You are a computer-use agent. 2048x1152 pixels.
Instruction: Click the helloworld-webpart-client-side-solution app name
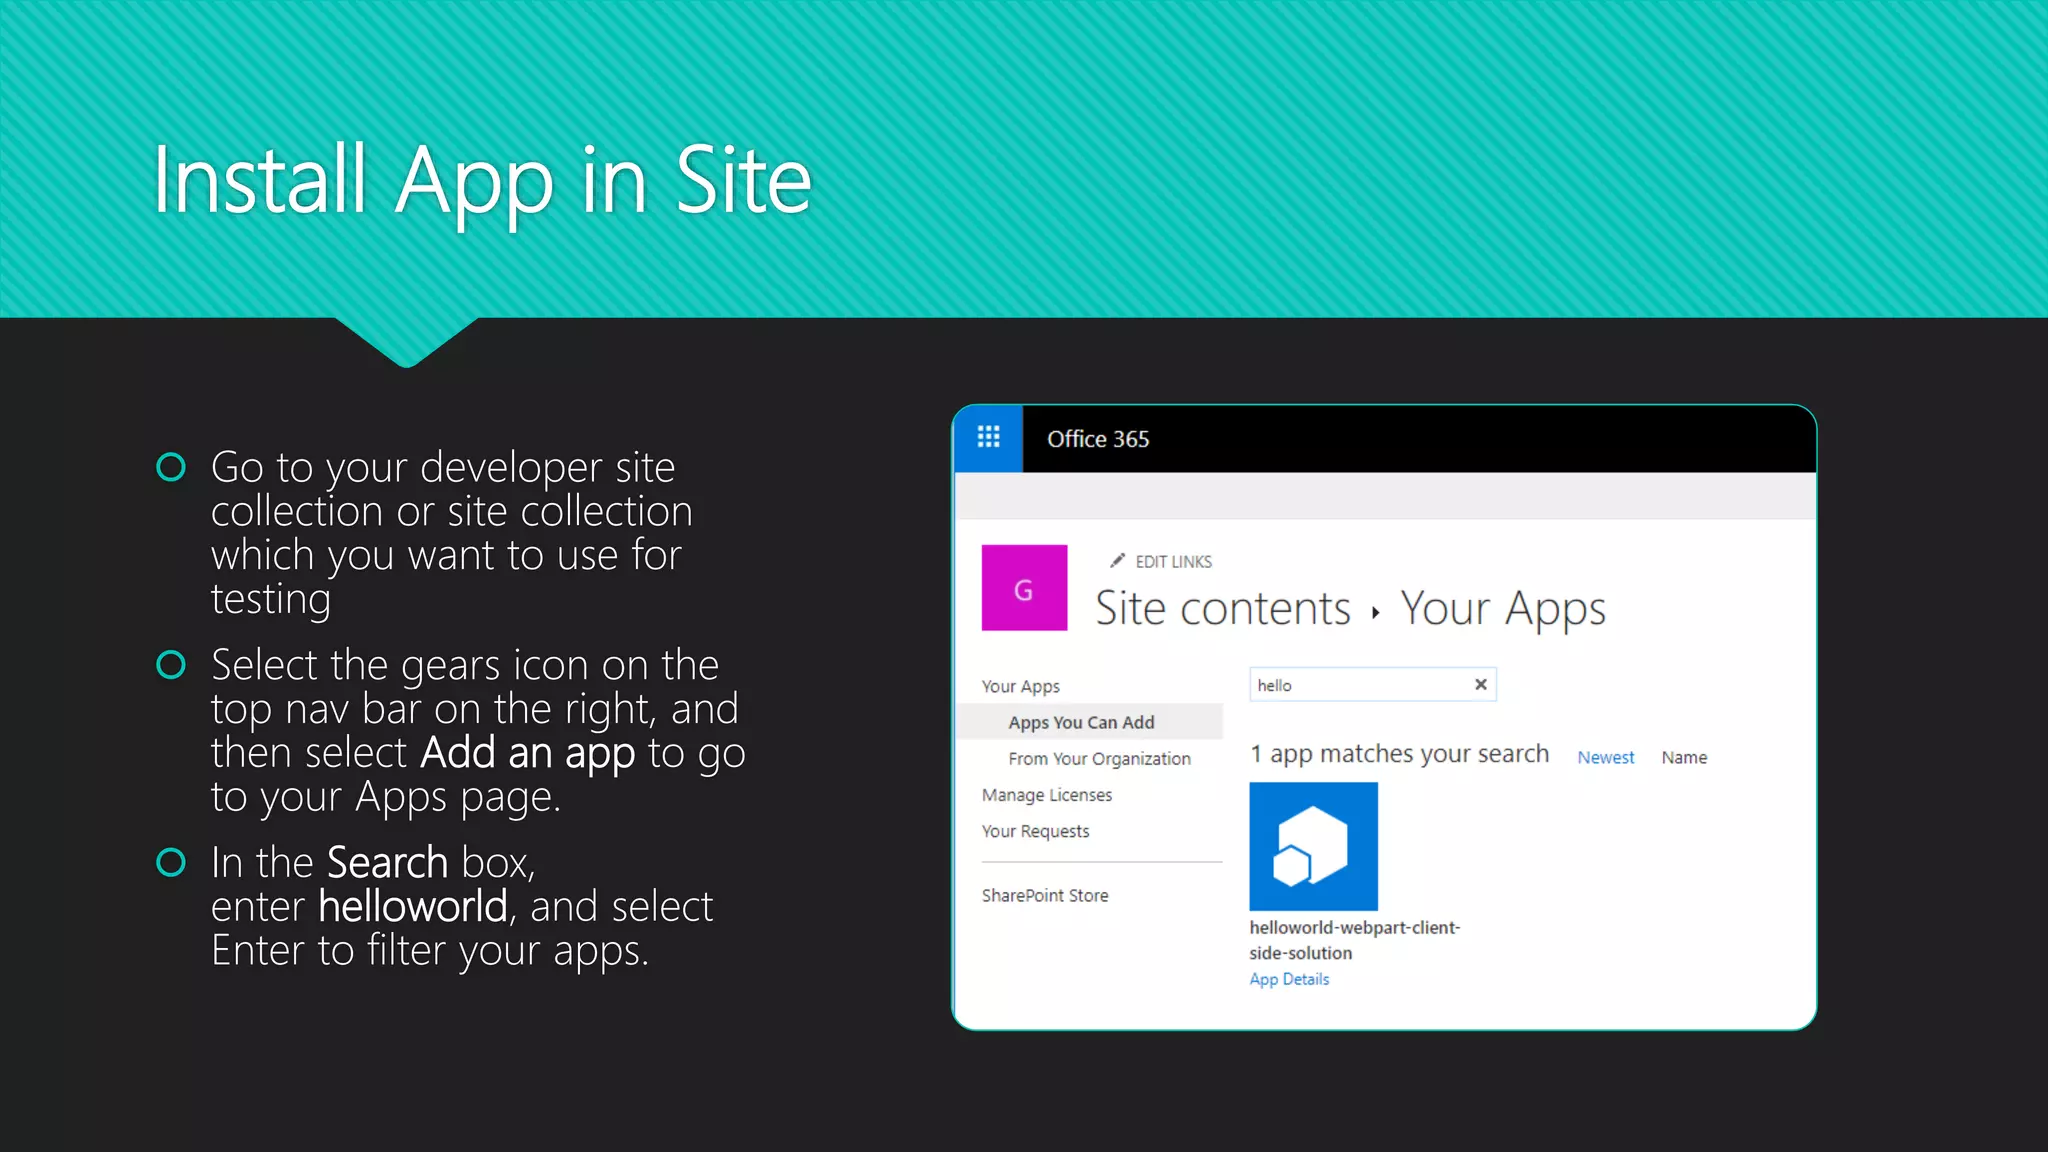click(x=1354, y=940)
